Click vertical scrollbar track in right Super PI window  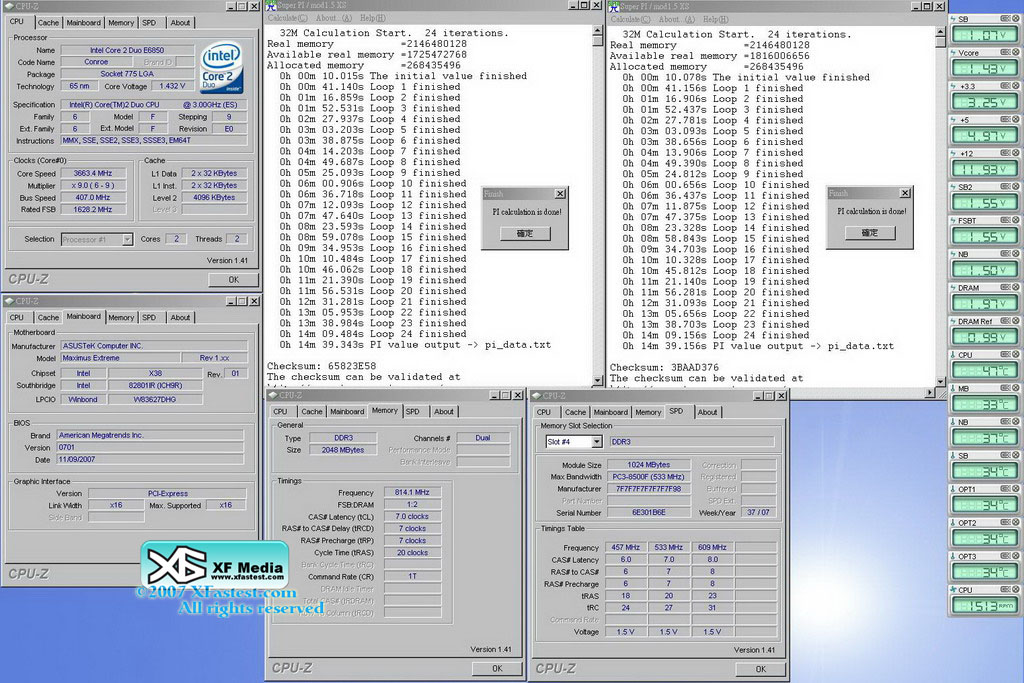pyautogui.click(x=940, y=200)
